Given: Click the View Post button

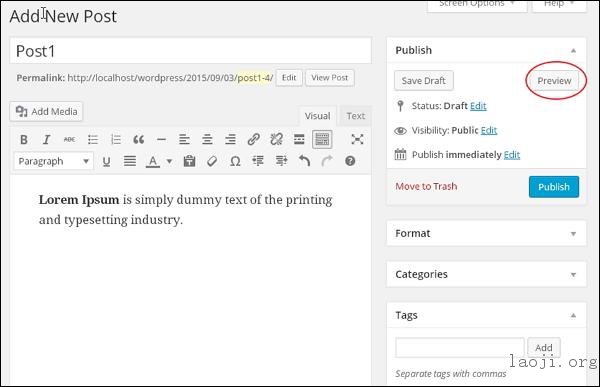Looking at the screenshot, I should [329, 78].
